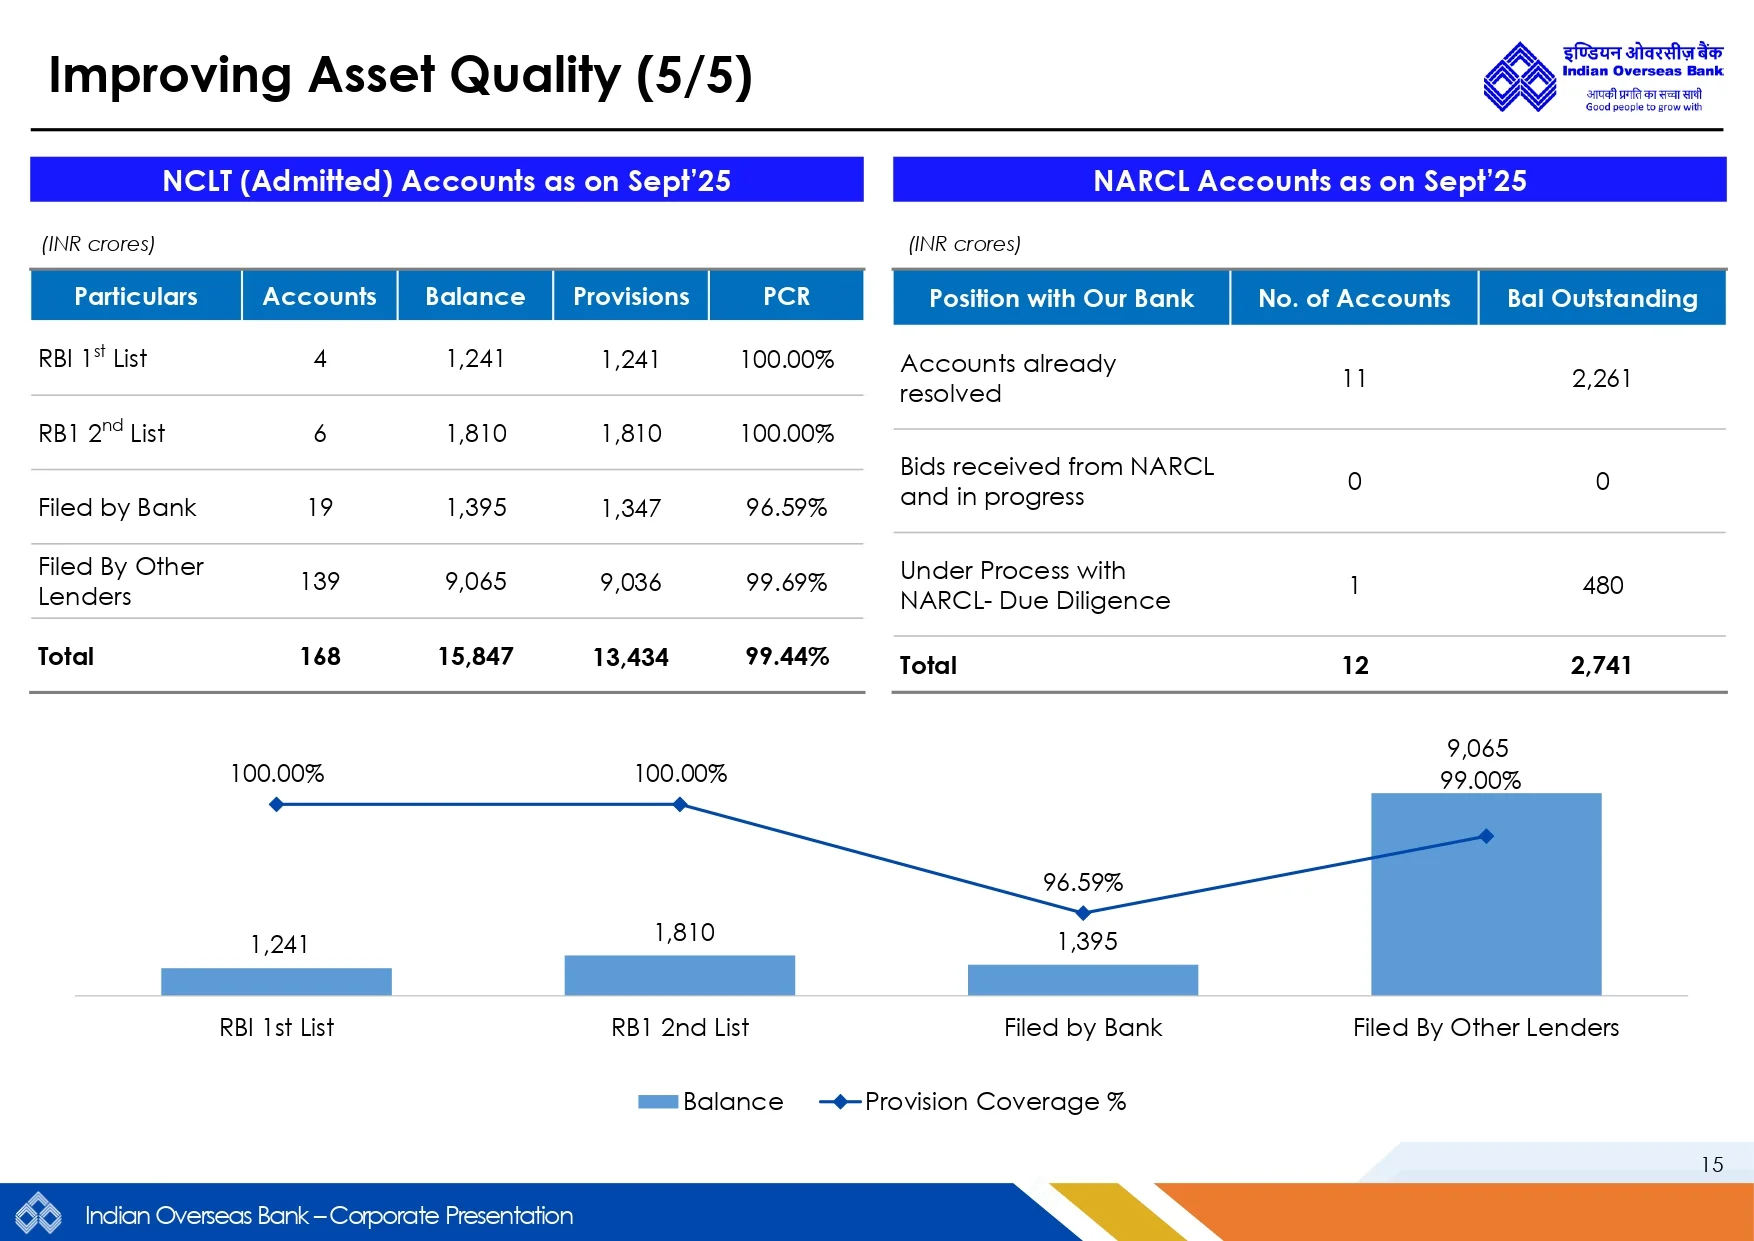Click the RBI 1st List balance bar
Image resolution: width=1754 pixels, height=1241 pixels.
tap(277, 981)
